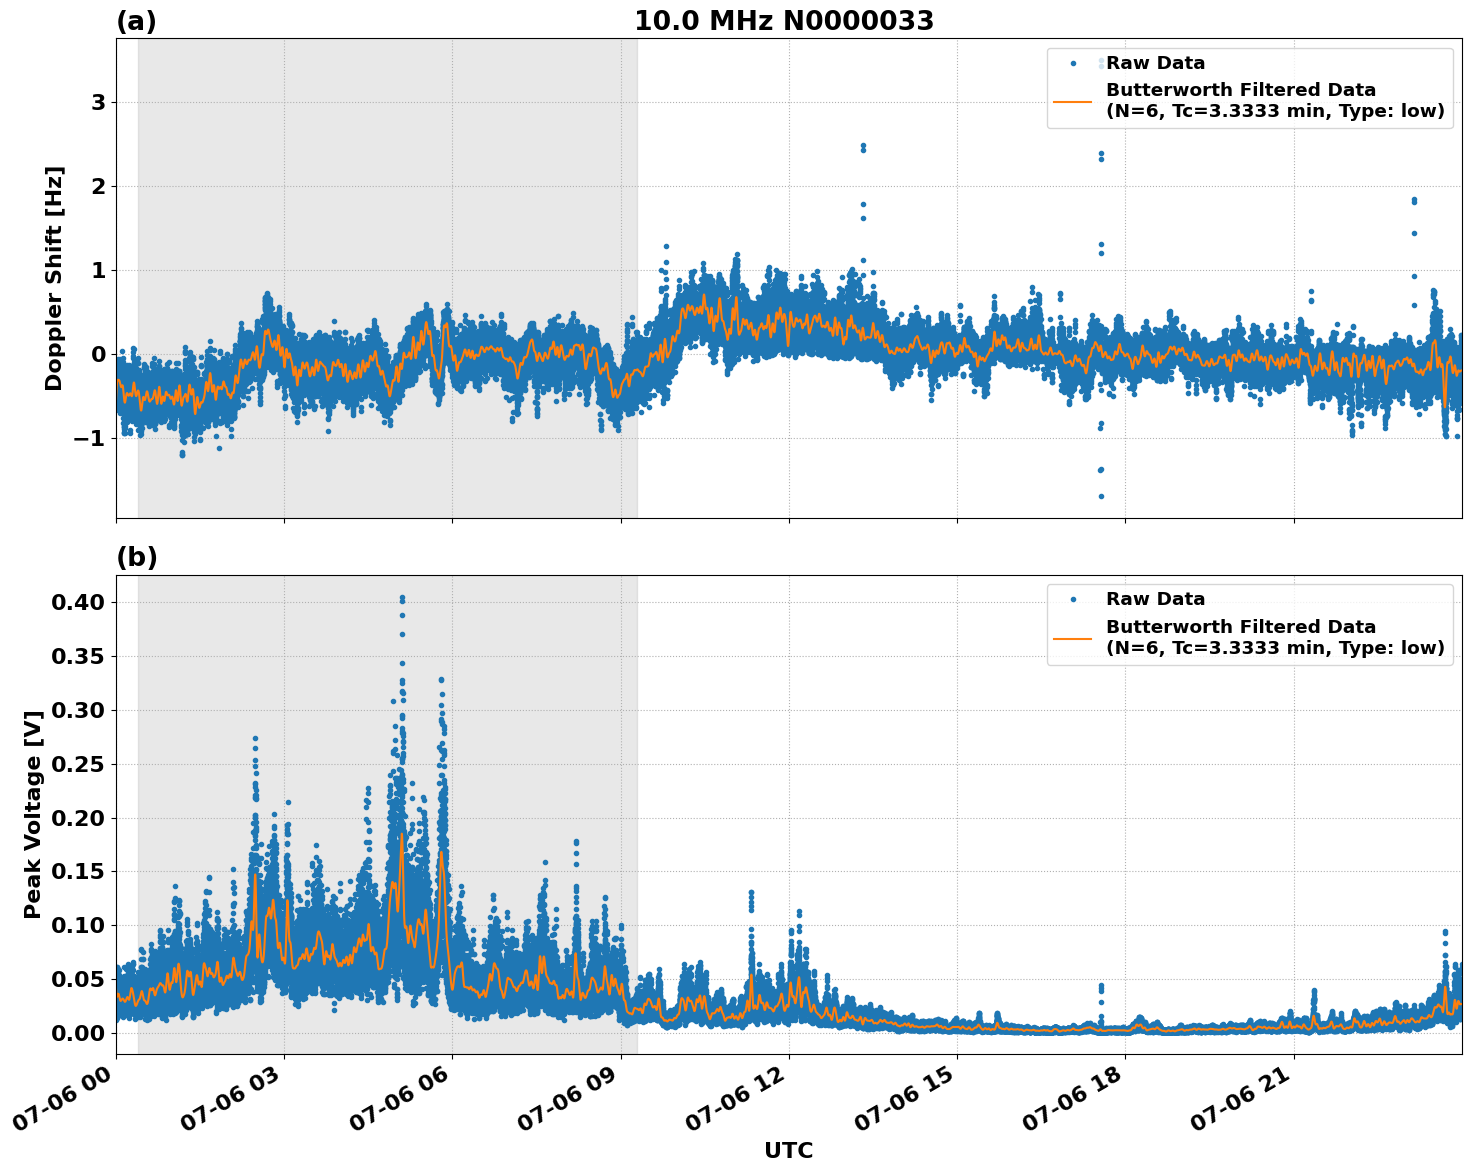The height and width of the screenshot is (1172, 1471).
Task: Select the orange Butterworth line marker in top legend
Action: coord(1075,102)
